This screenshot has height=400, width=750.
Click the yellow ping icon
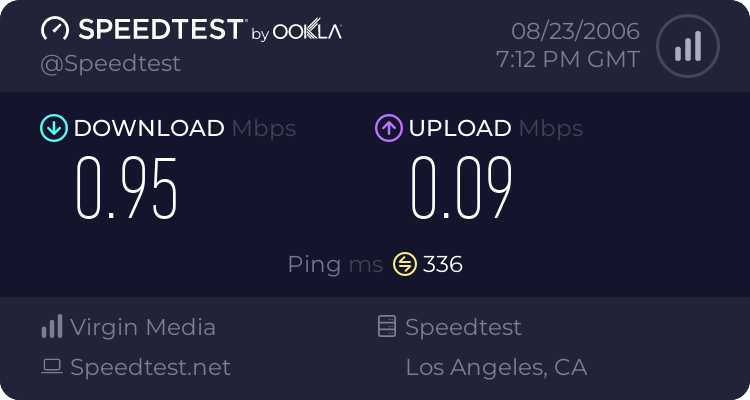(404, 264)
